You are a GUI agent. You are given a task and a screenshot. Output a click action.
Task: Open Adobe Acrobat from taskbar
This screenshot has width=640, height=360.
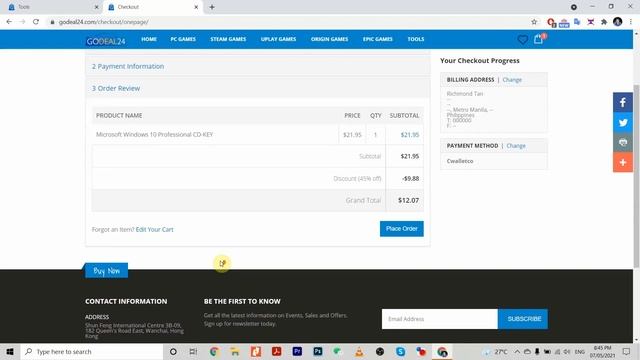coord(276,351)
